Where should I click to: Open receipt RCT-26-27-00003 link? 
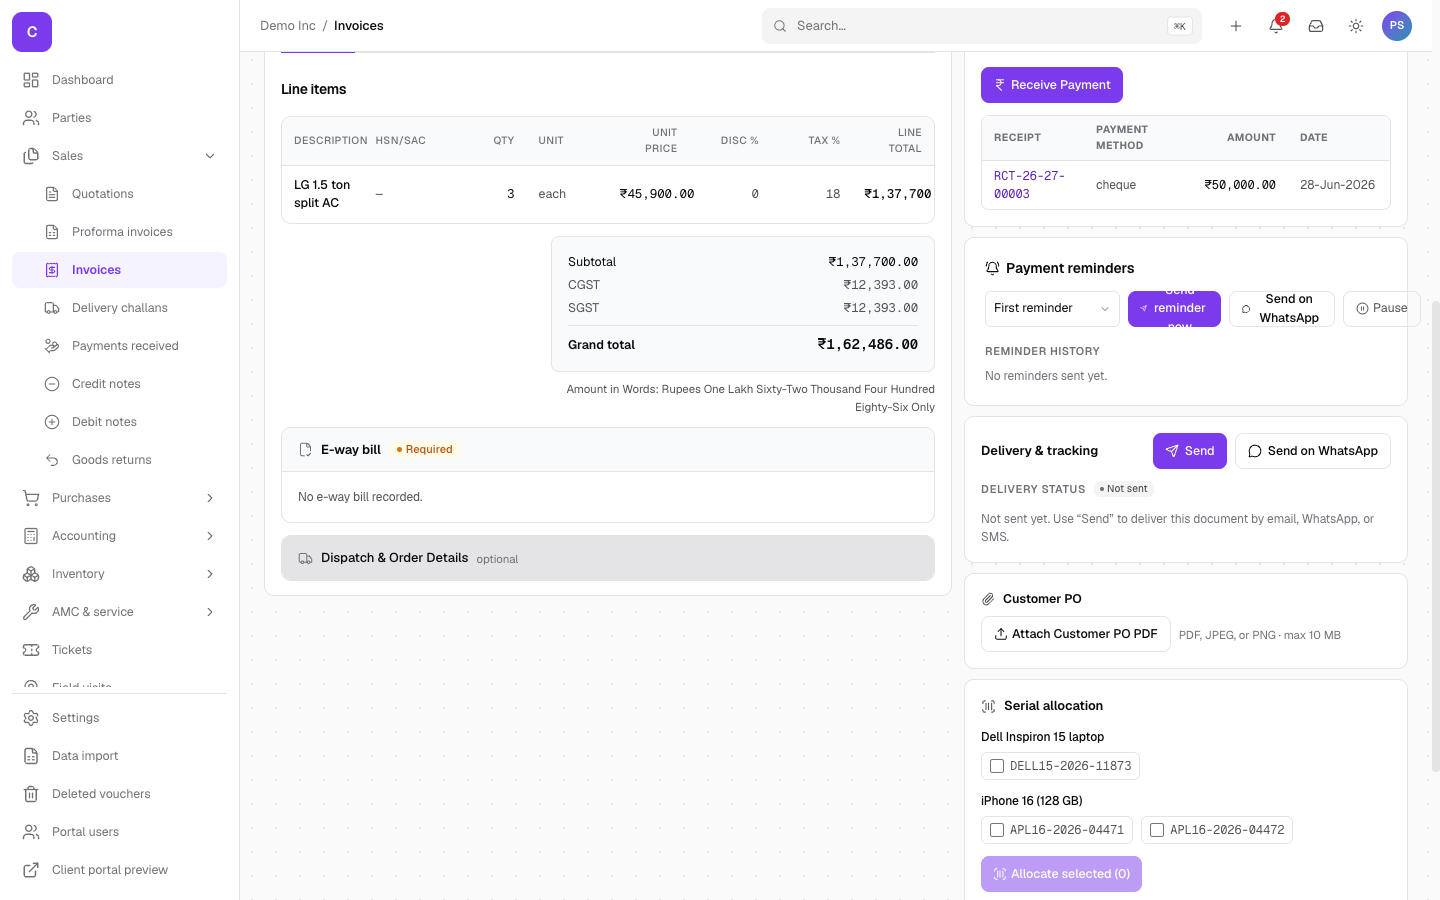[1029, 185]
